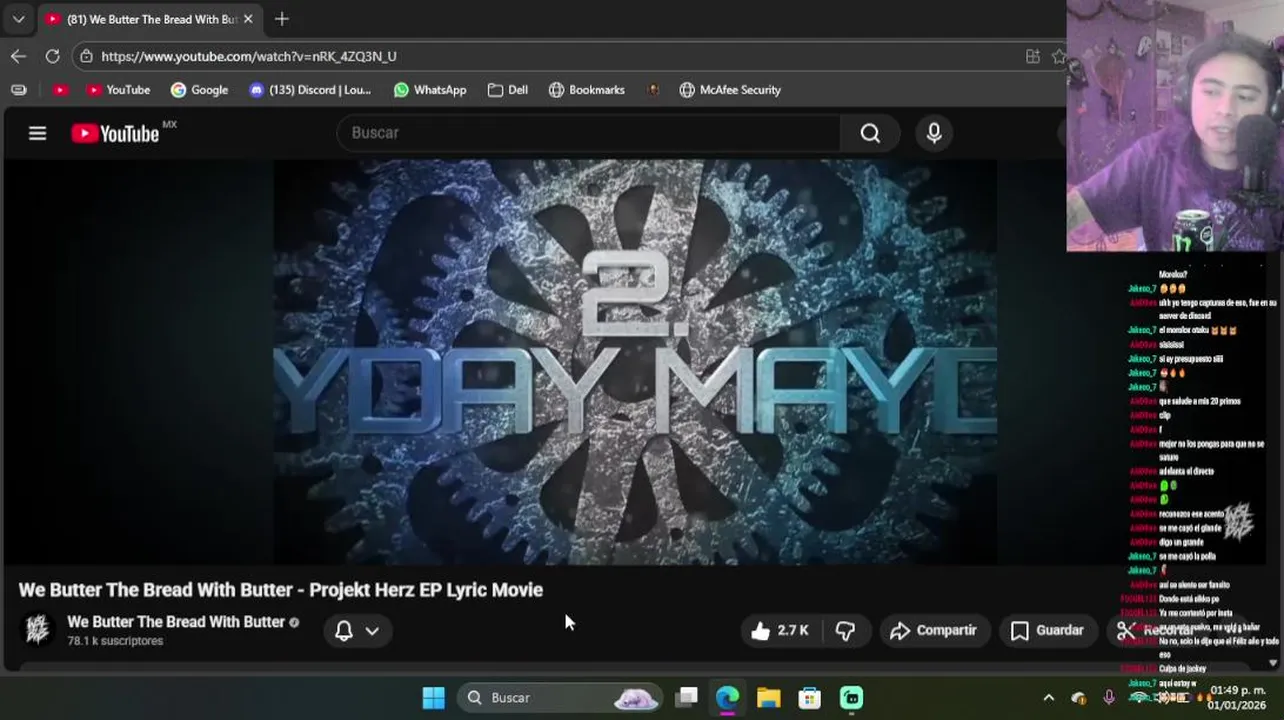Open the Discord bookmark
Image resolution: width=1284 pixels, height=720 pixels.
tap(310, 90)
